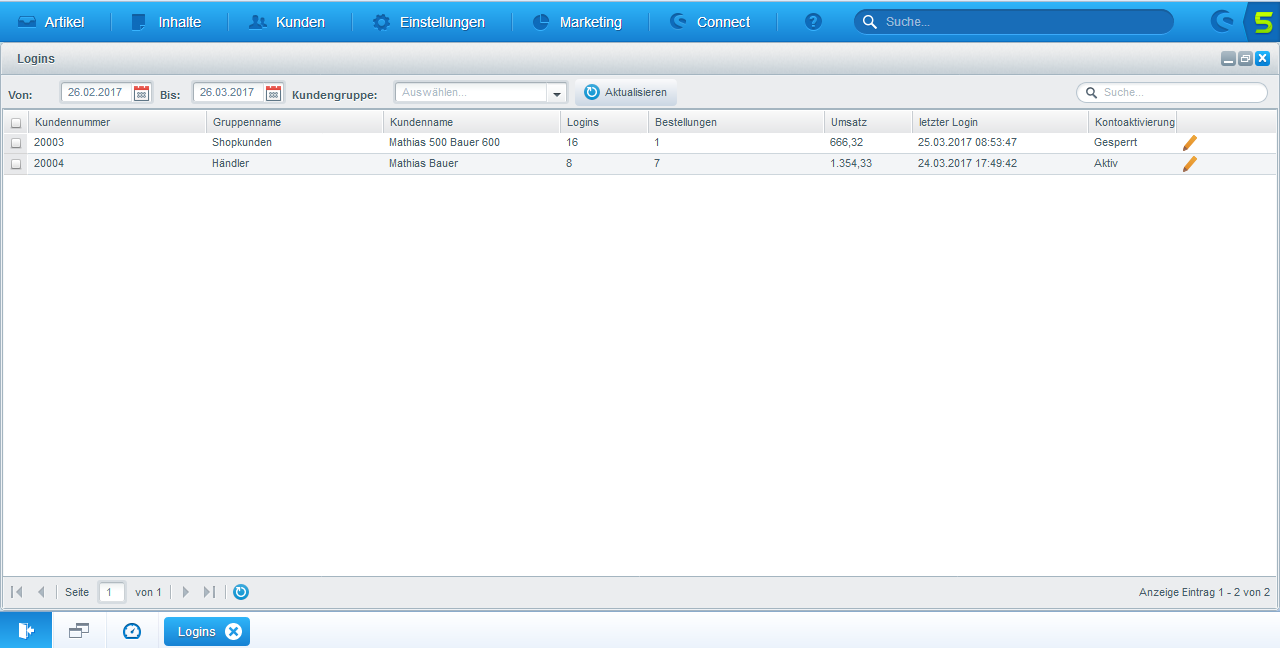Expand the Kundengruppe dropdown
Image resolution: width=1280 pixels, height=648 pixels.
[x=556, y=93]
